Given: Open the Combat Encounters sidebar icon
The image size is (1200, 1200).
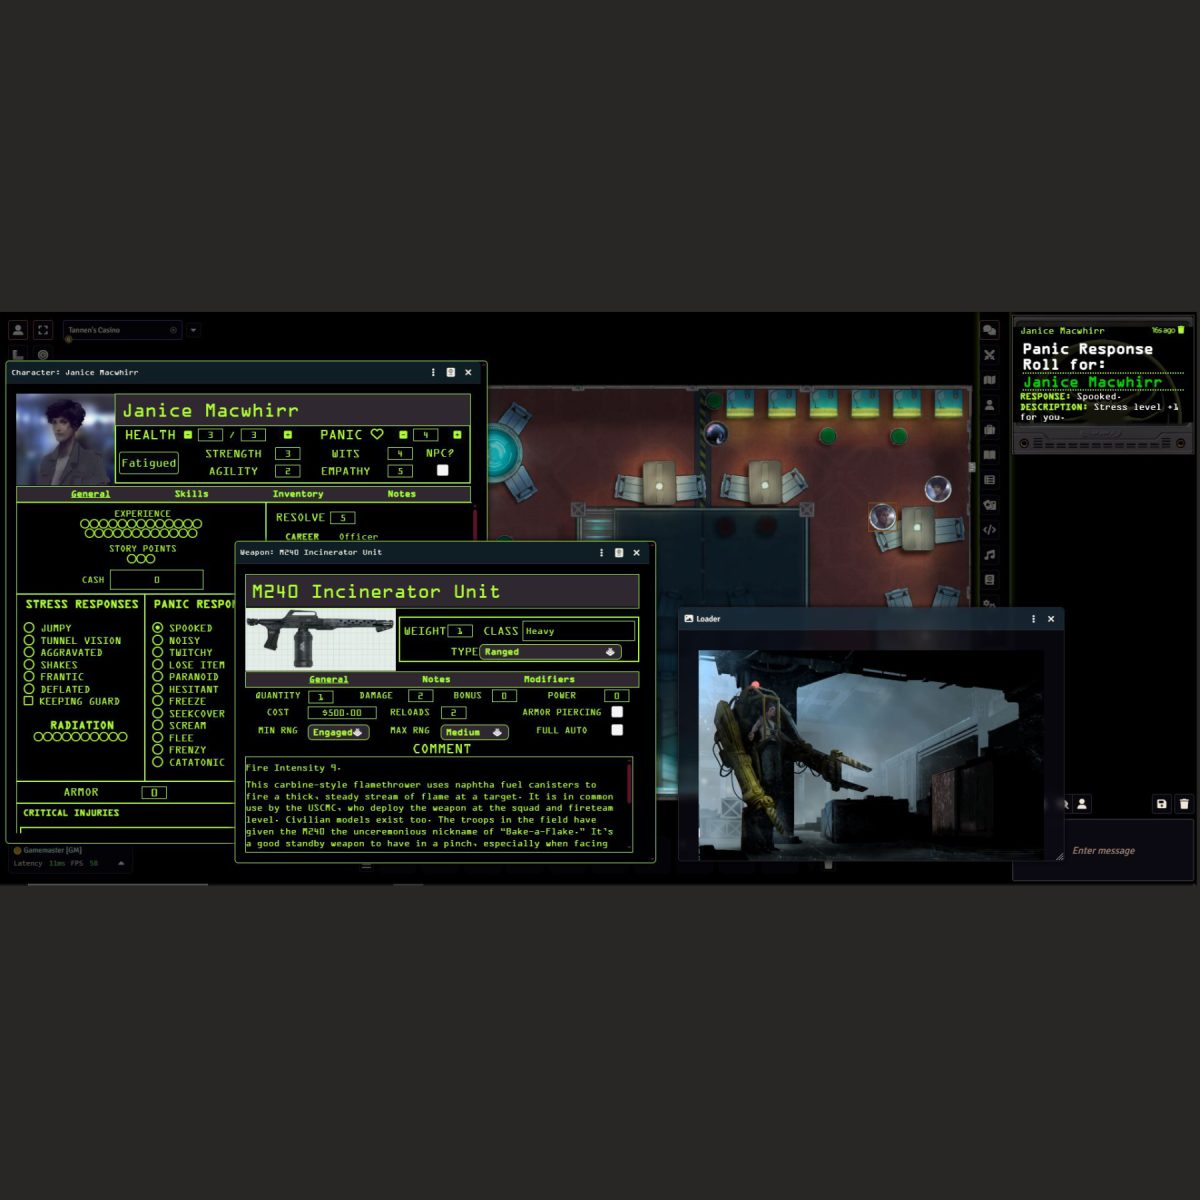Looking at the screenshot, I should (x=989, y=355).
